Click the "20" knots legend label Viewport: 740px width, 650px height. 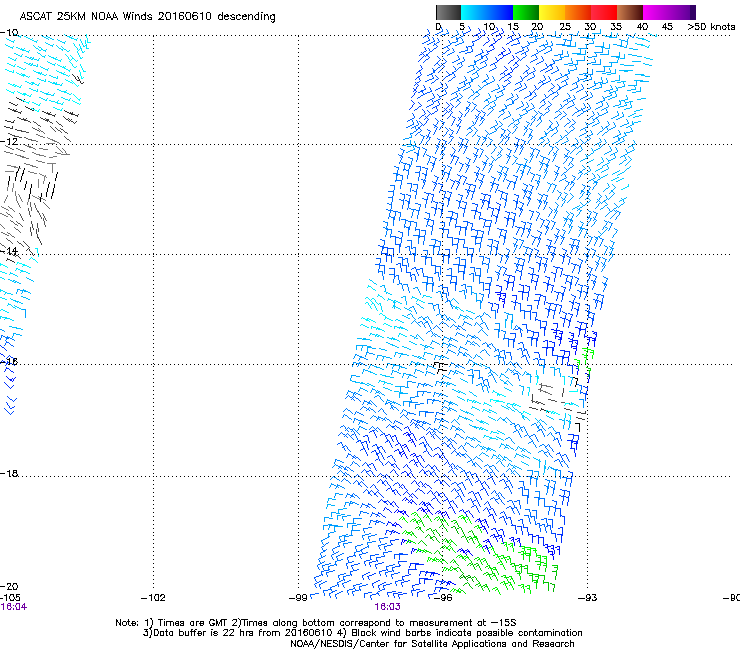pos(537,26)
